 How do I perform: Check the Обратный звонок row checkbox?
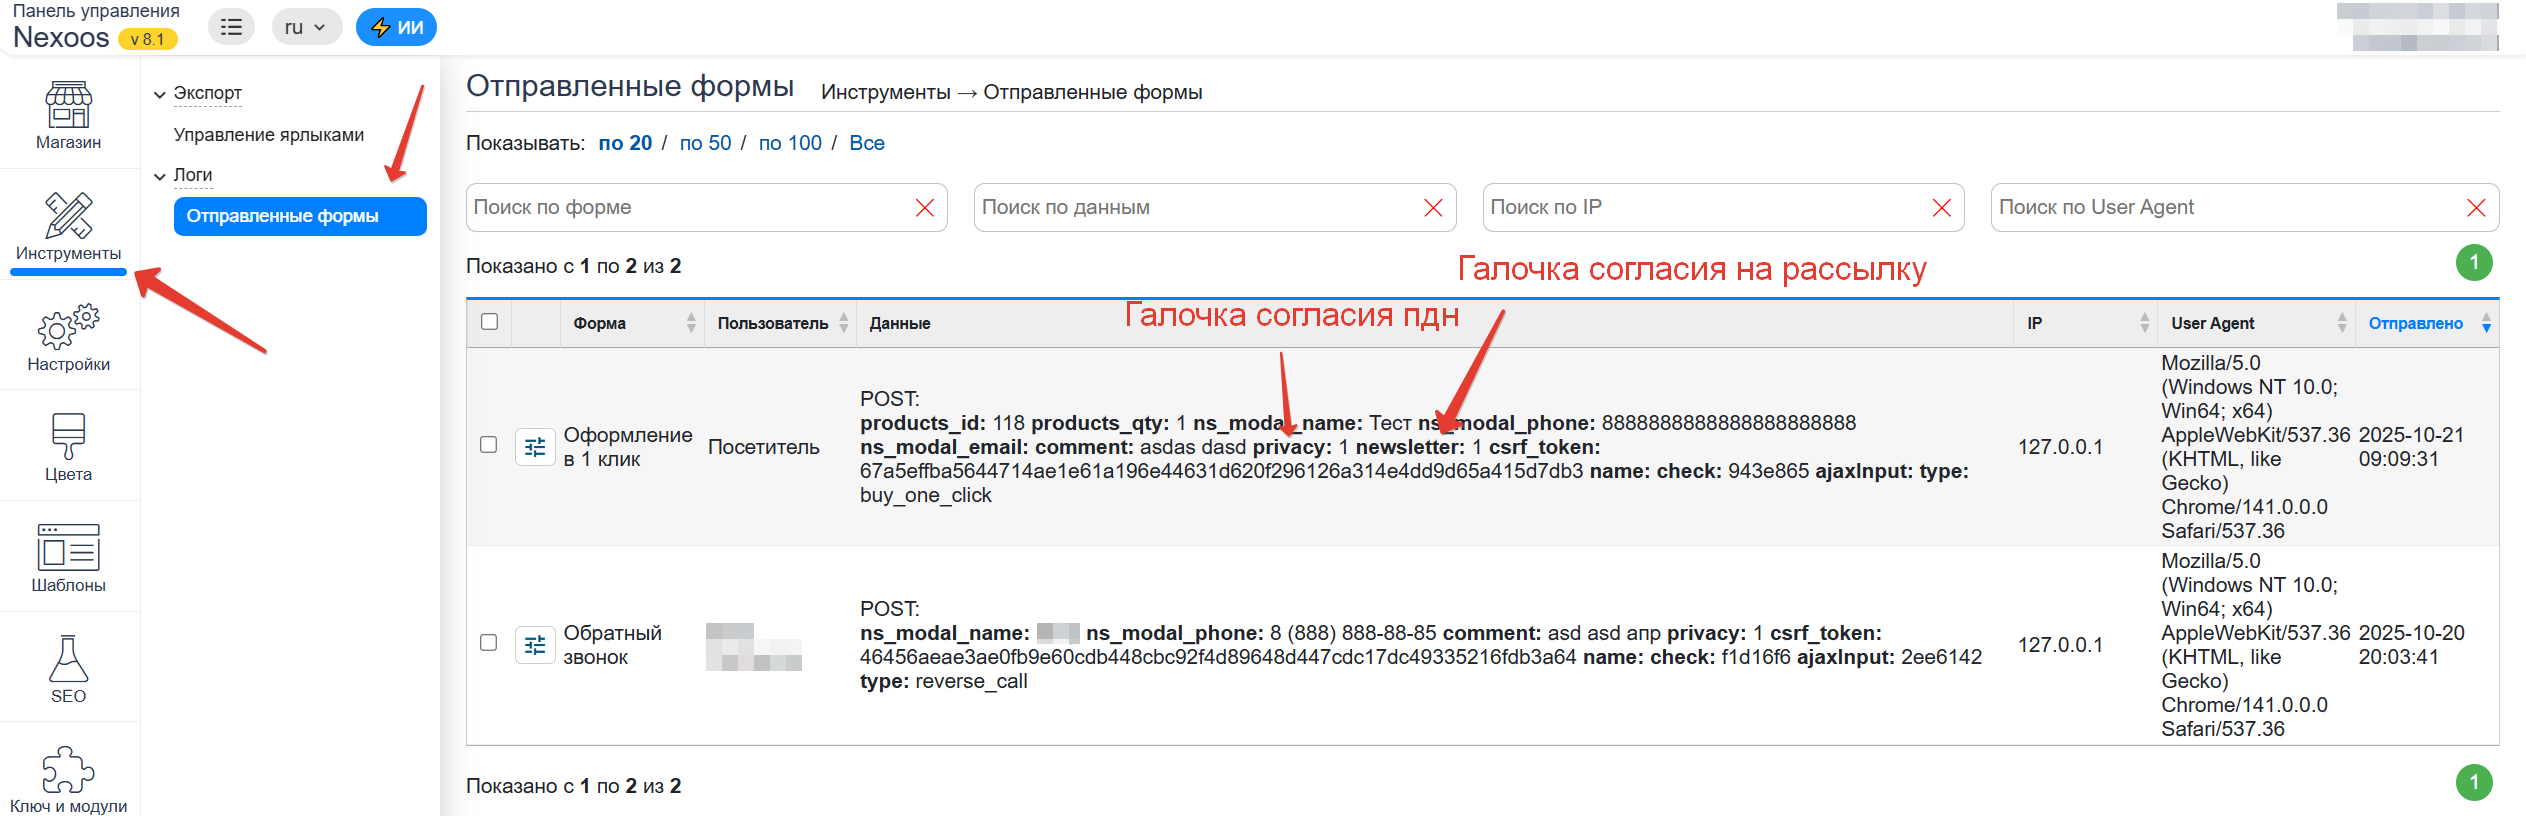point(488,643)
